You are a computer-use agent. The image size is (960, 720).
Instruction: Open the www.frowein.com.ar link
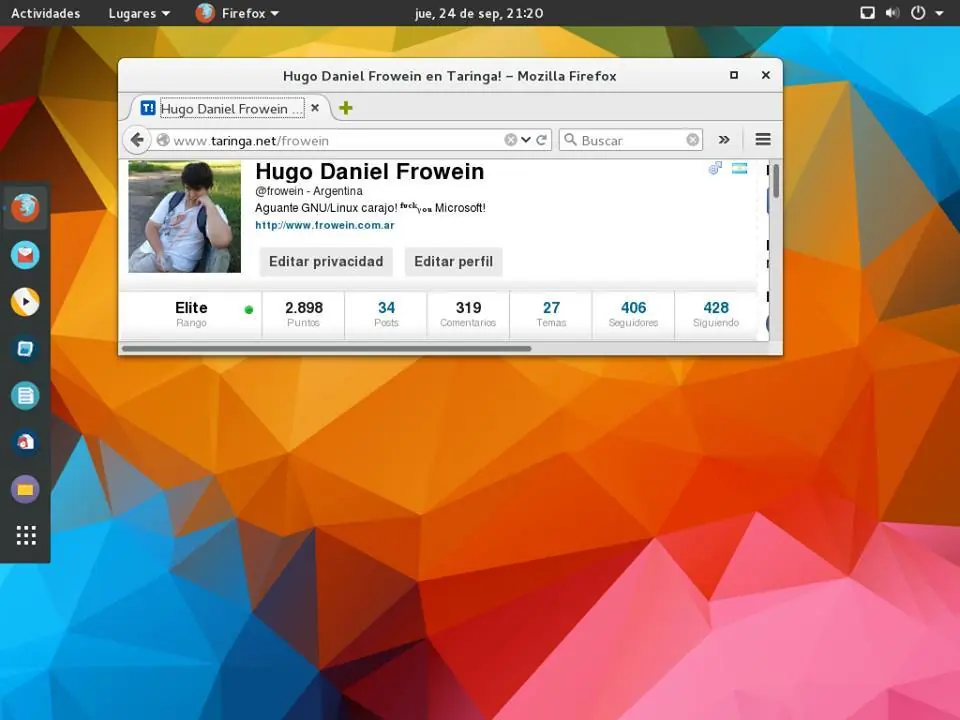[325, 225]
